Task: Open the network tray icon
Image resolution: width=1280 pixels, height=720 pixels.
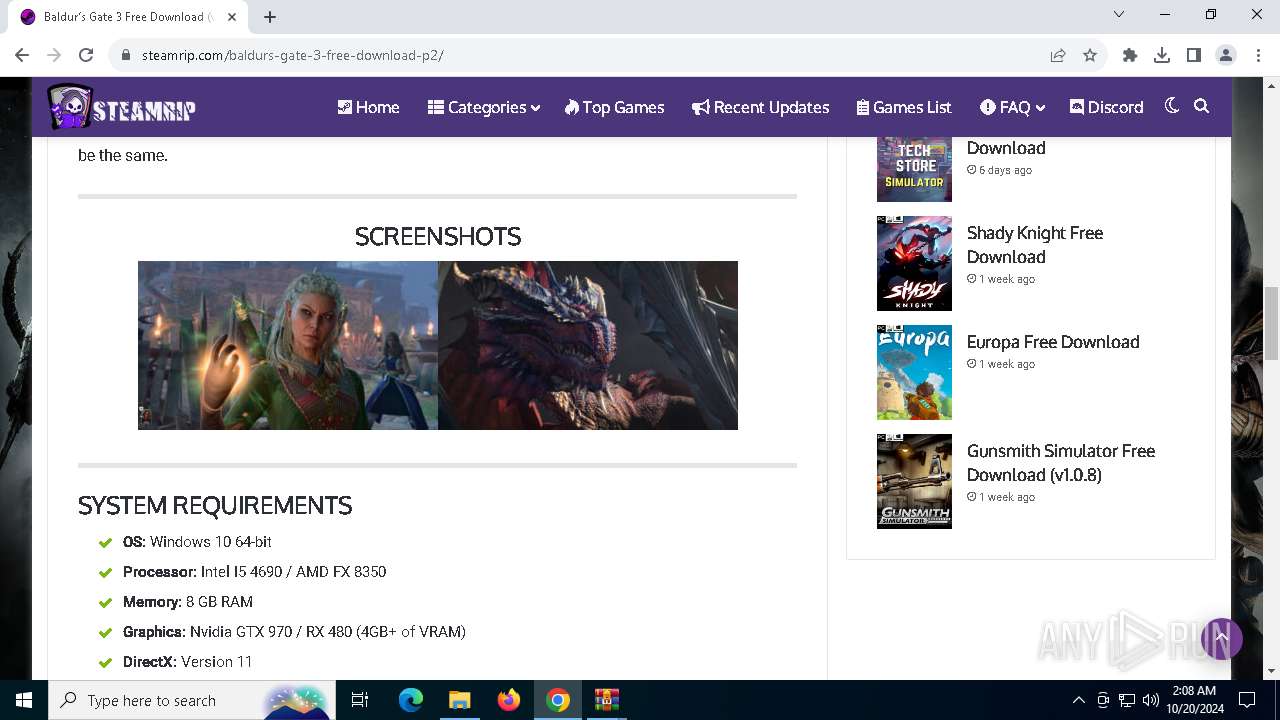Action: point(1127,700)
